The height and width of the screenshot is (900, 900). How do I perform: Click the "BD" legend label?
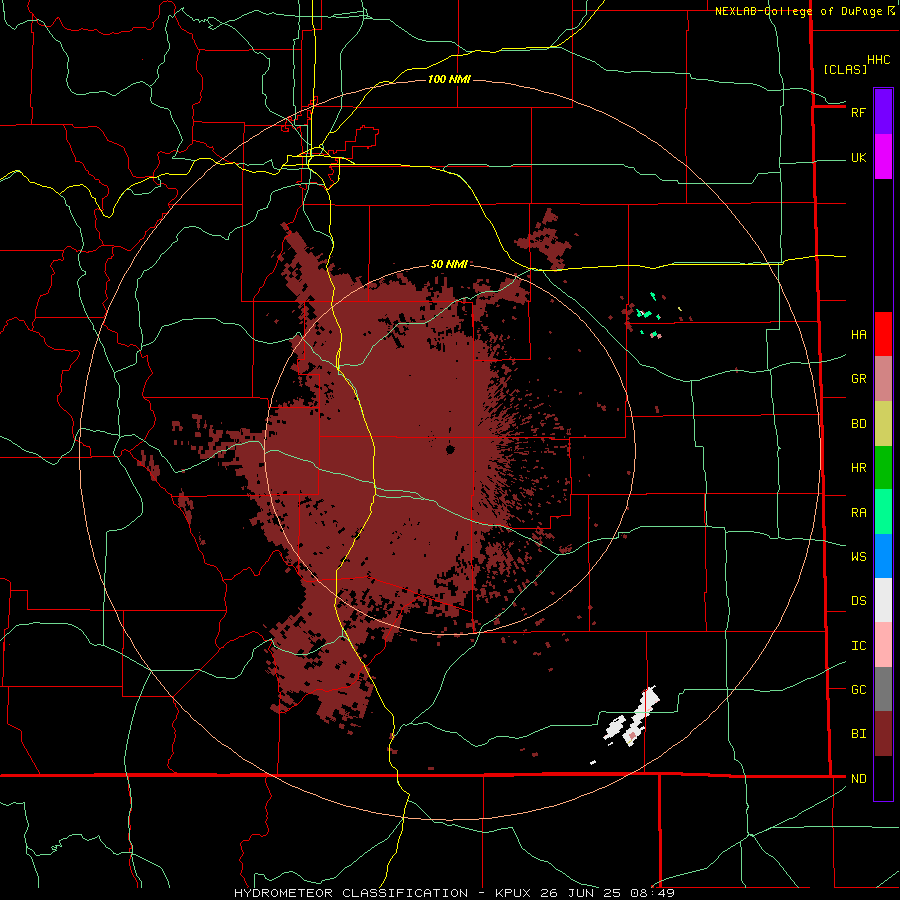coord(858,424)
